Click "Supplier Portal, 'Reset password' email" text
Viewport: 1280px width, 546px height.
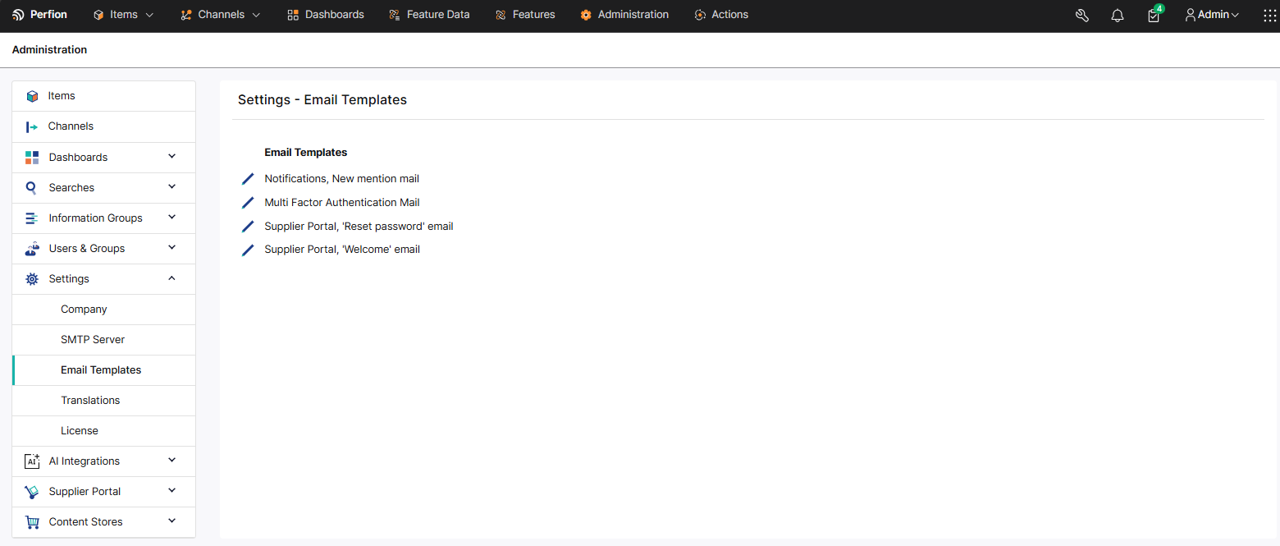click(359, 226)
